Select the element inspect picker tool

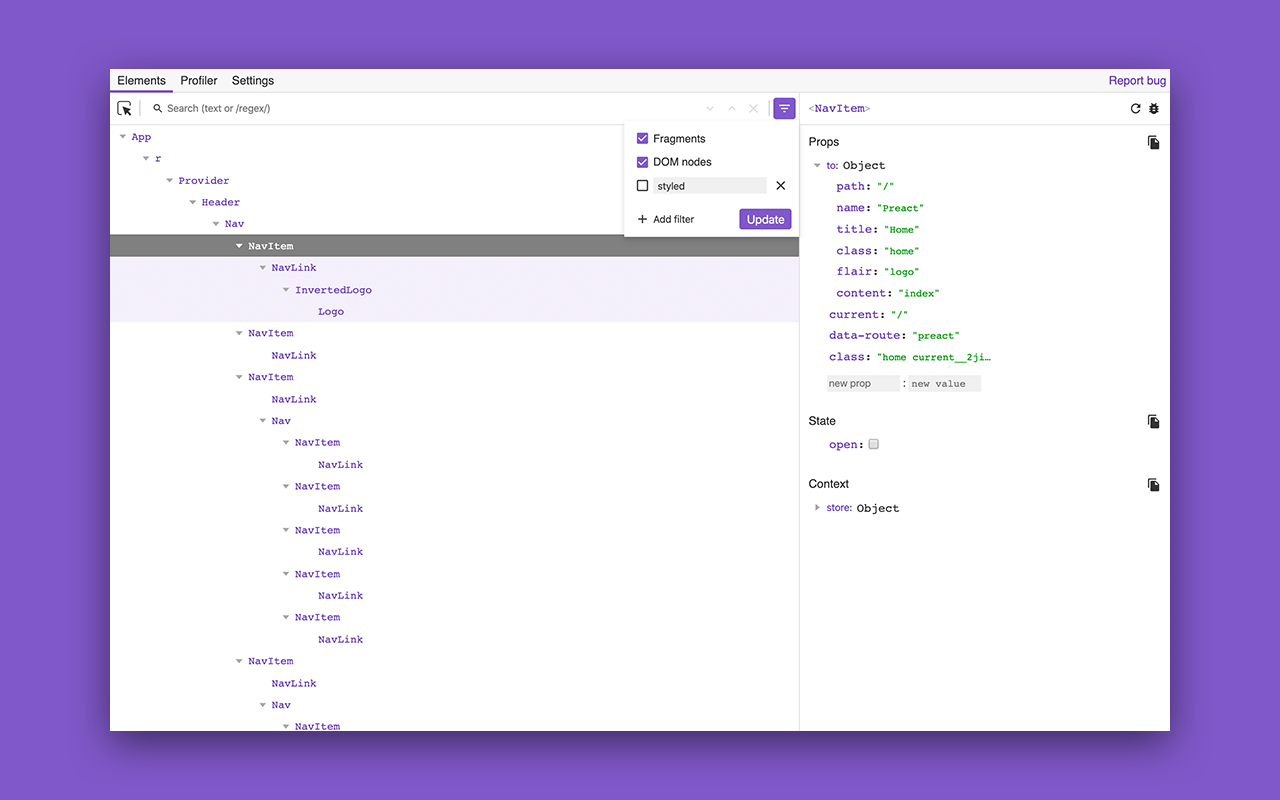coord(124,108)
